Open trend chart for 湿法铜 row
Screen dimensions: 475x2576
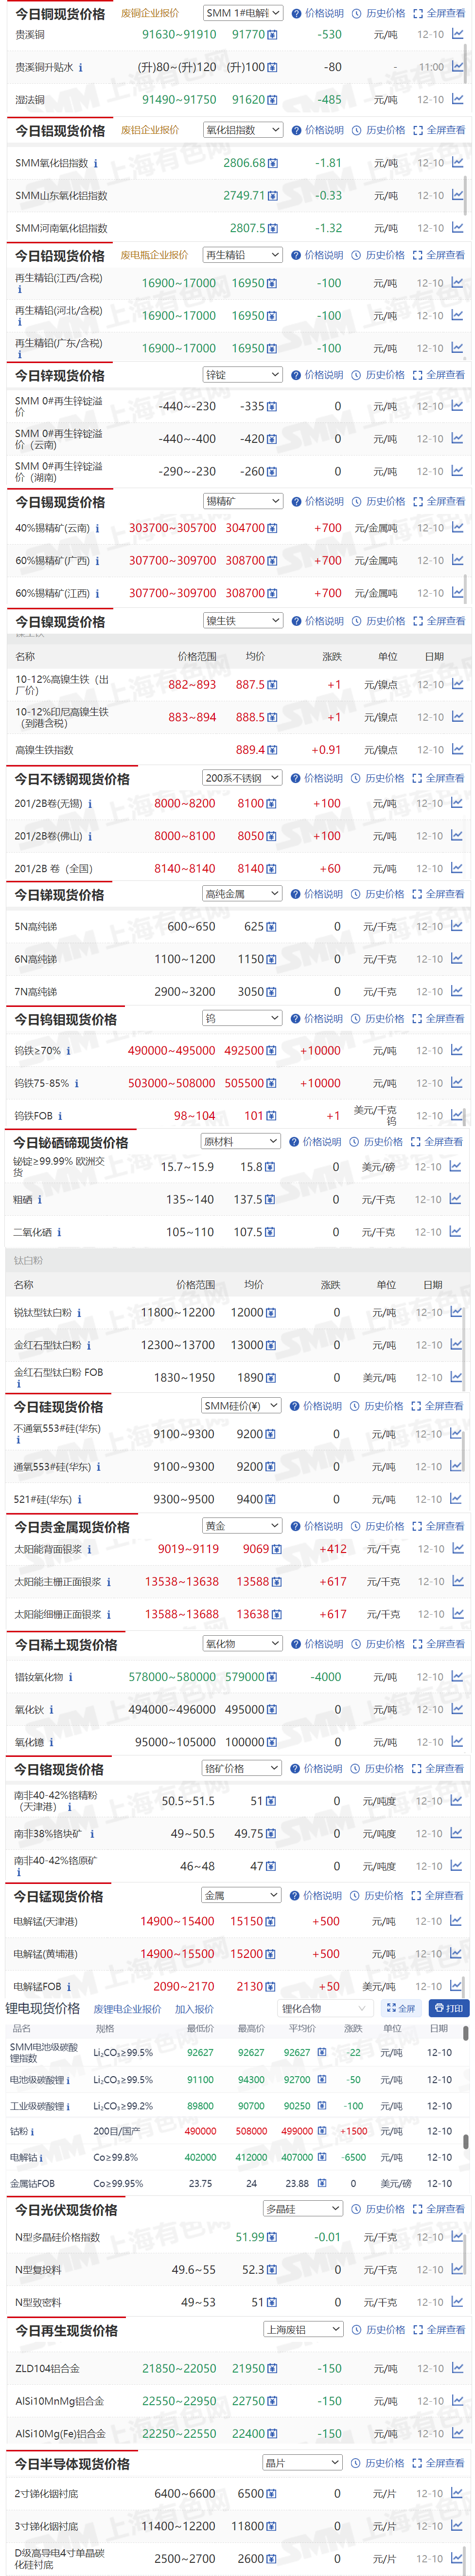[x=457, y=99]
